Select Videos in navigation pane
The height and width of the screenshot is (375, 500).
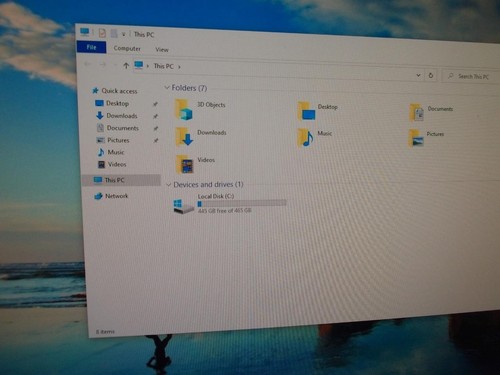pos(117,164)
